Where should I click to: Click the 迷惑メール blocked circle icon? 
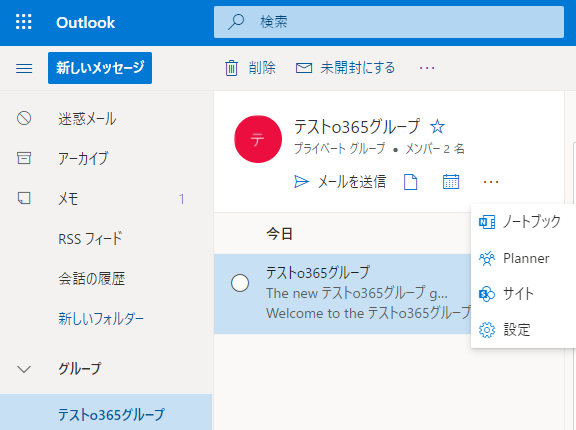pyautogui.click(x=24, y=118)
